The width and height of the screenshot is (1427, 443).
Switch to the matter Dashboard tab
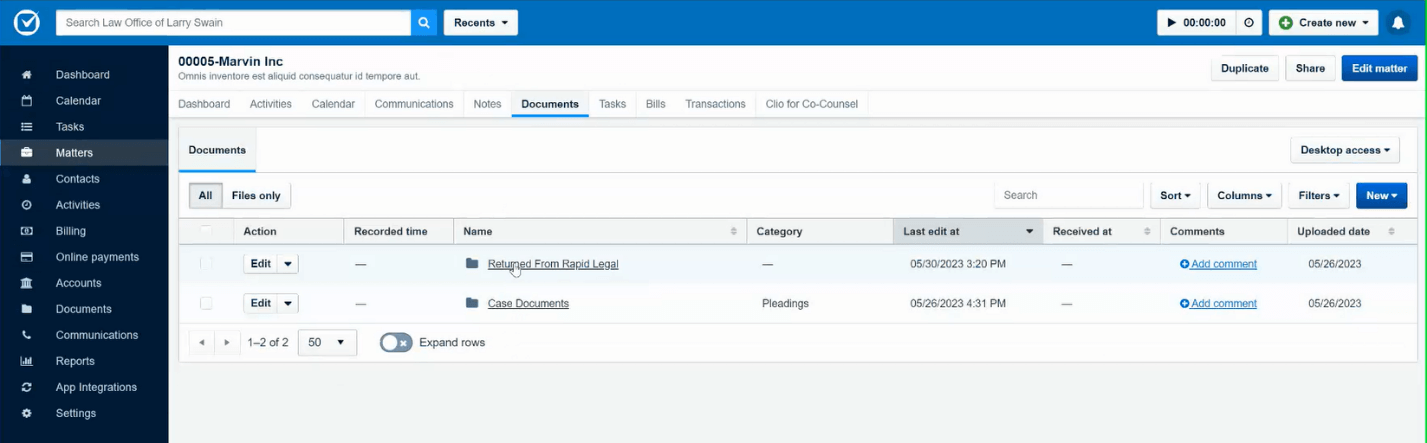[204, 104]
